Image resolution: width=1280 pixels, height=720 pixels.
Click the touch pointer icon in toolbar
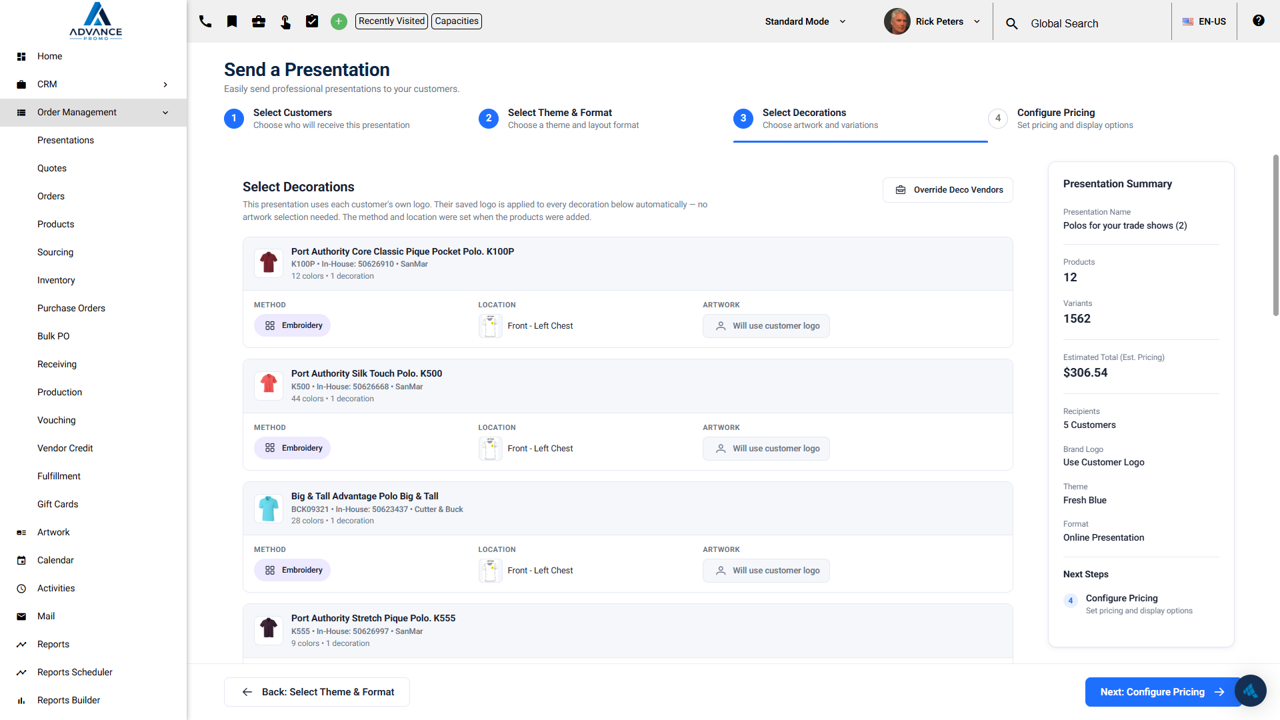[x=285, y=21]
